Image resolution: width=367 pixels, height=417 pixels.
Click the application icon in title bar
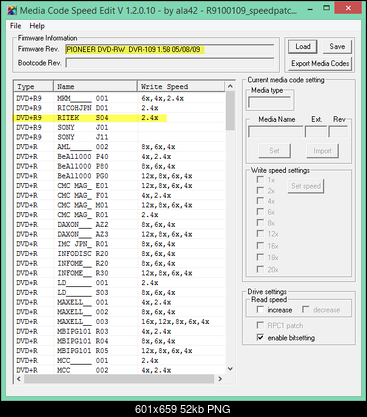(x=12, y=10)
